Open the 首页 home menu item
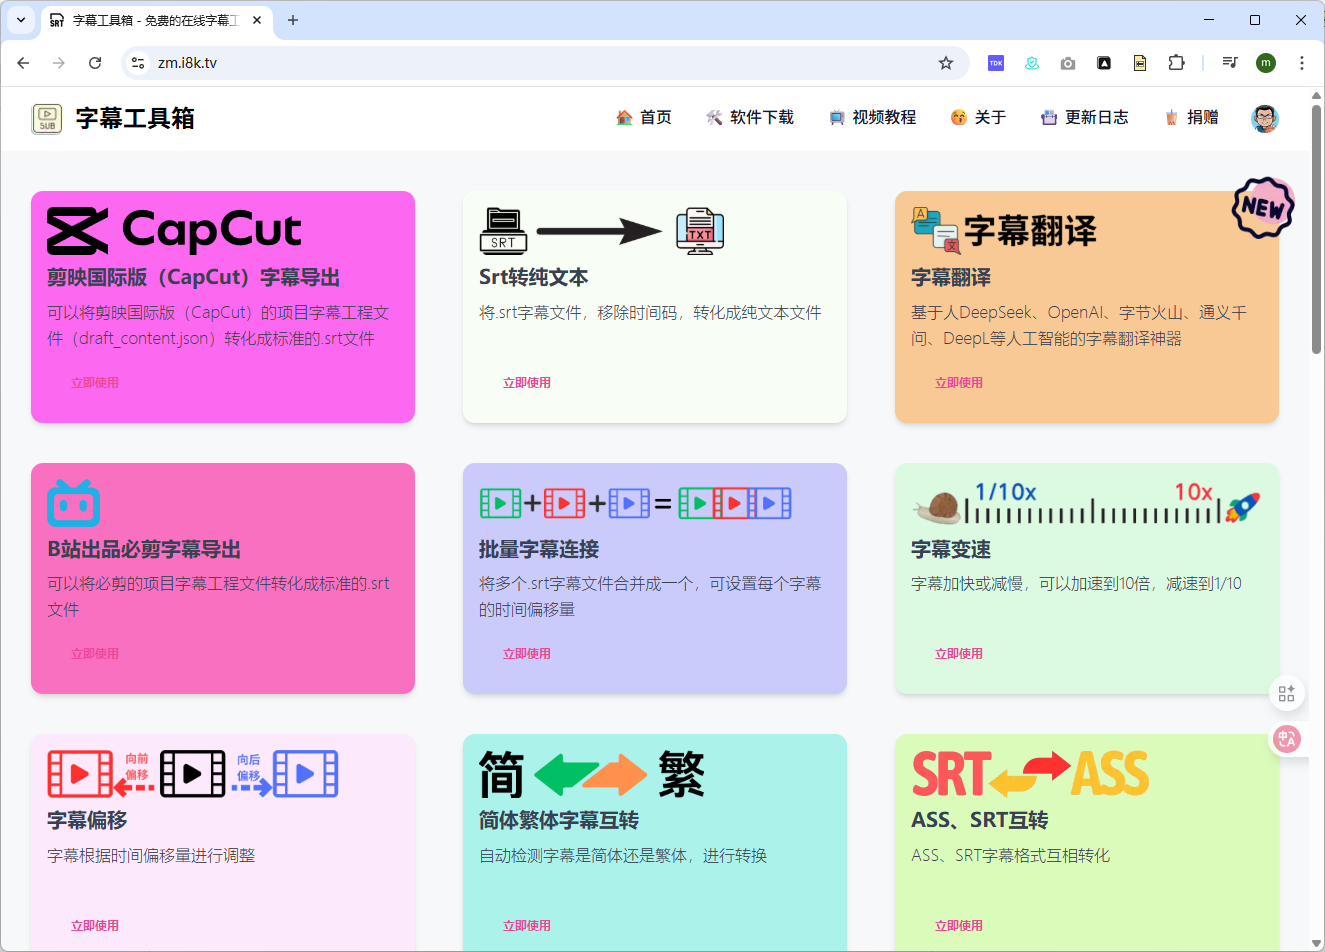1325x952 pixels. (644, 117)
